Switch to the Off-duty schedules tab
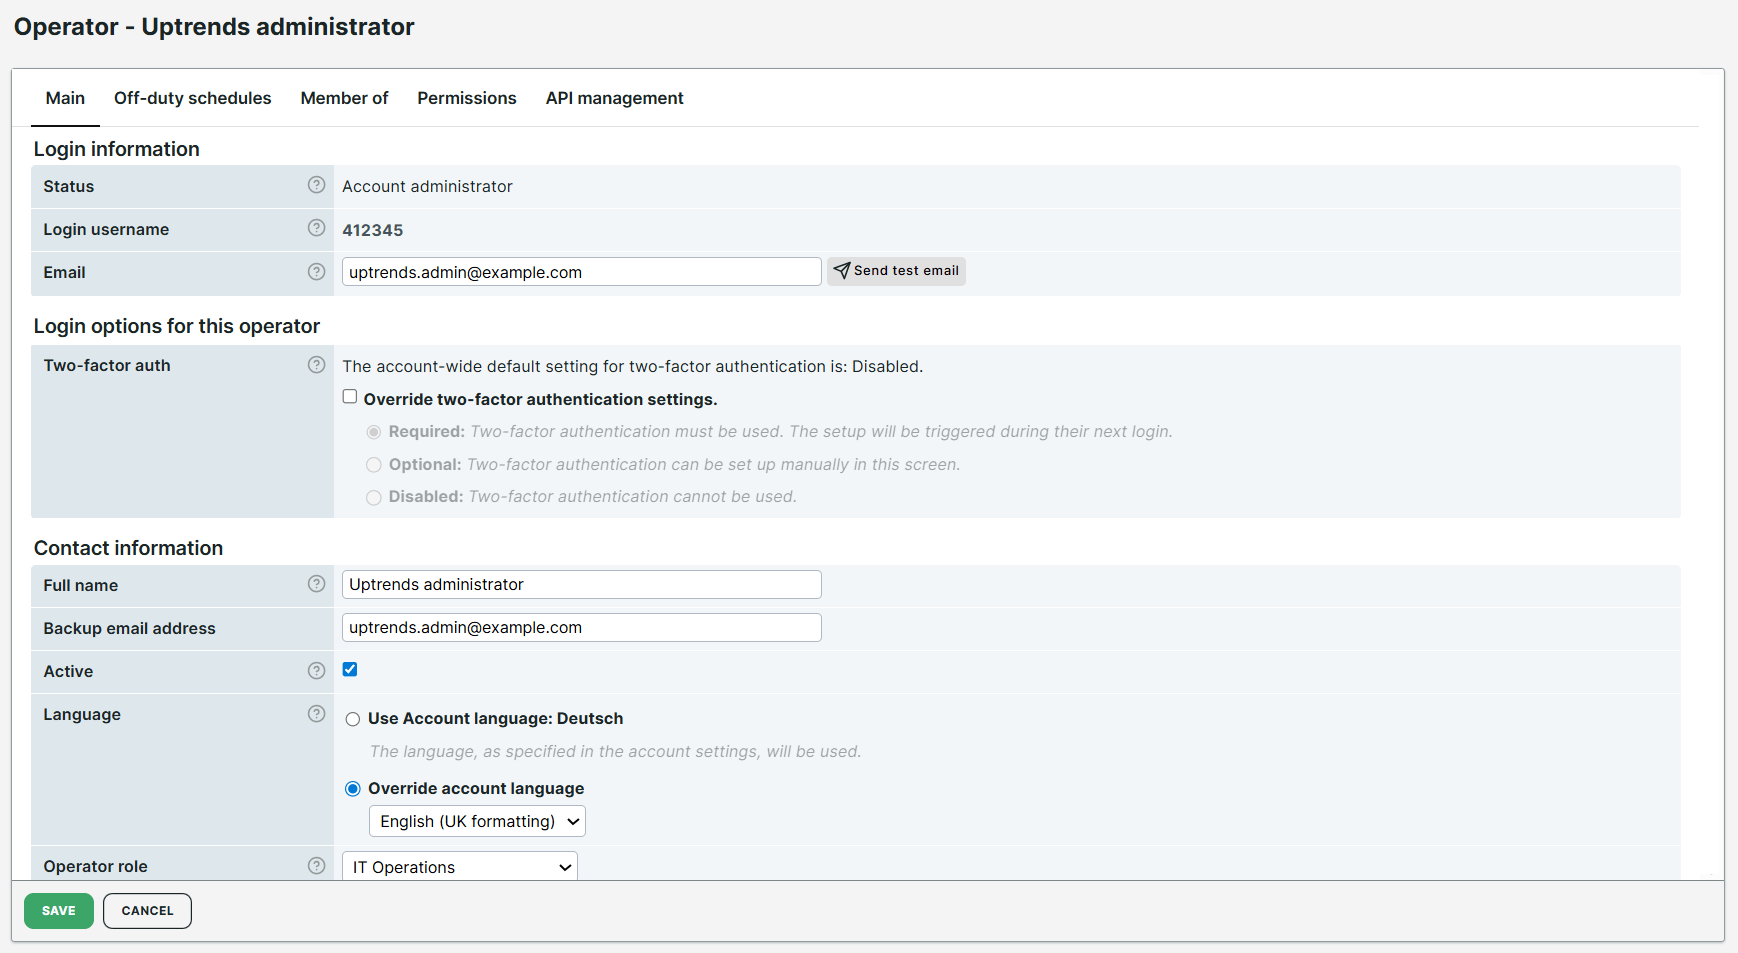1738x953 pixels. point(192,98)
